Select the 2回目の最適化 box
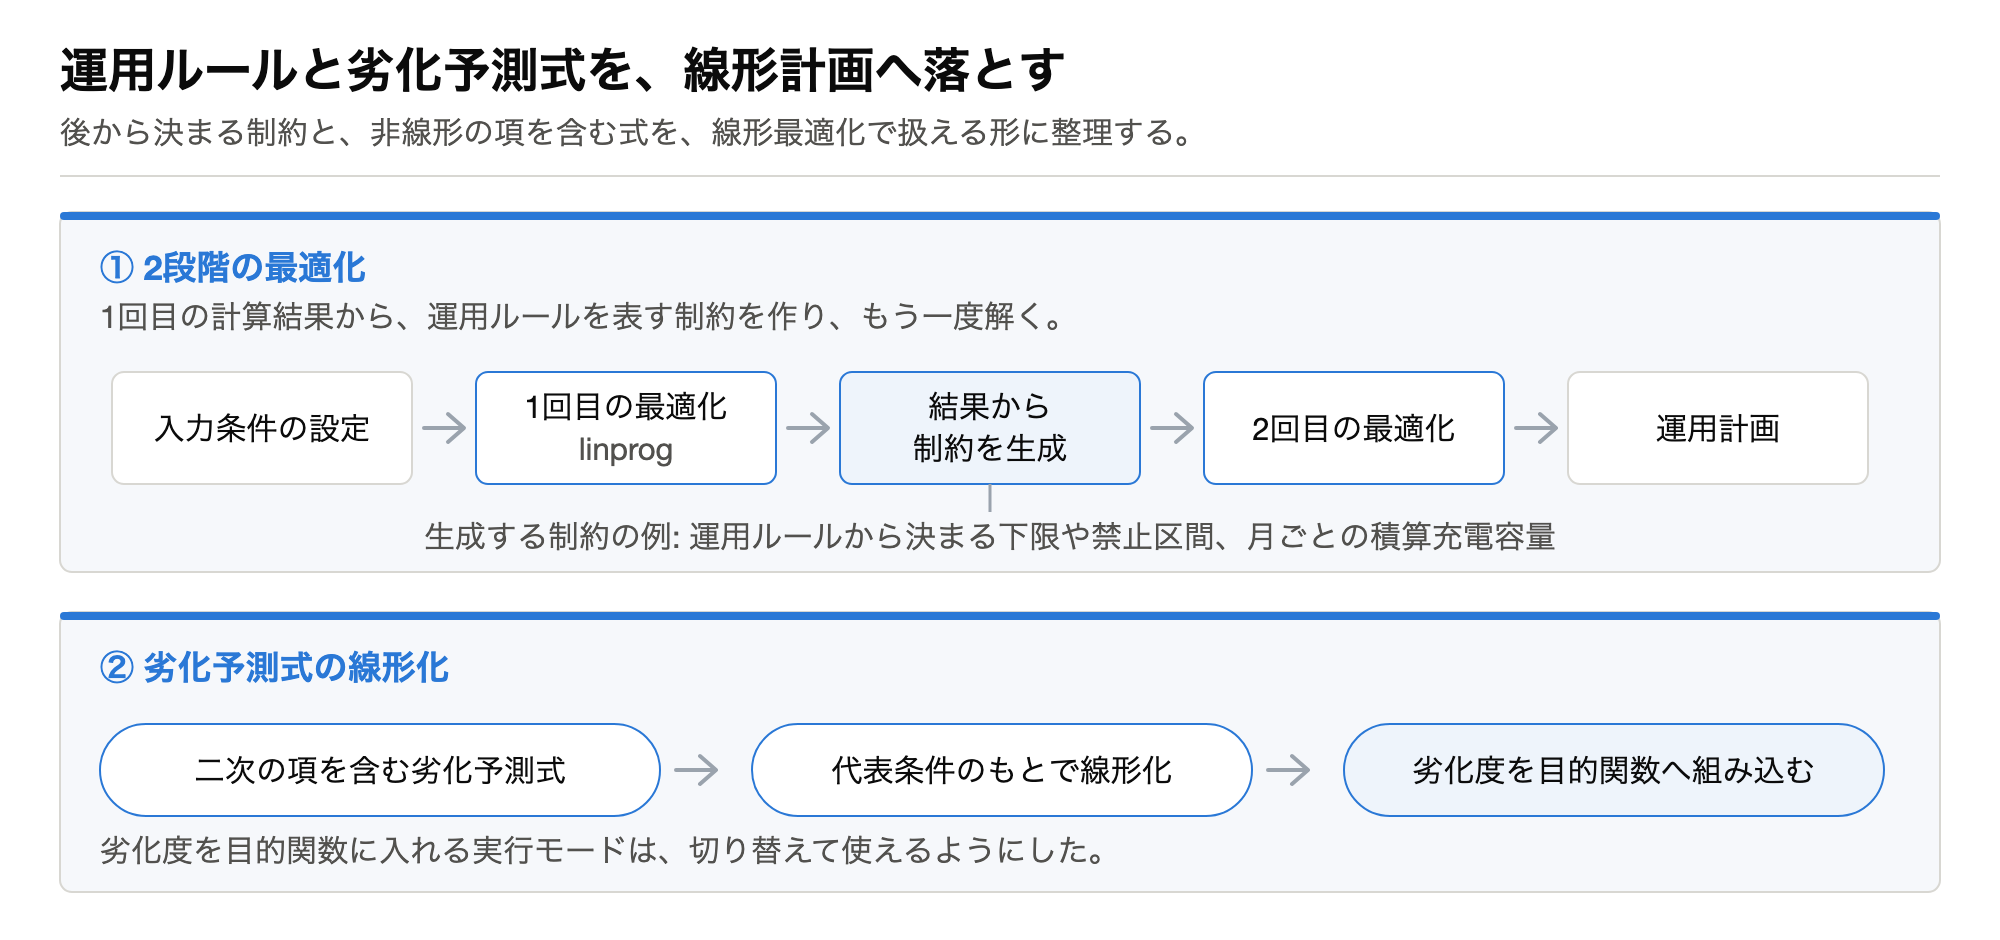 pos(1354,428)
